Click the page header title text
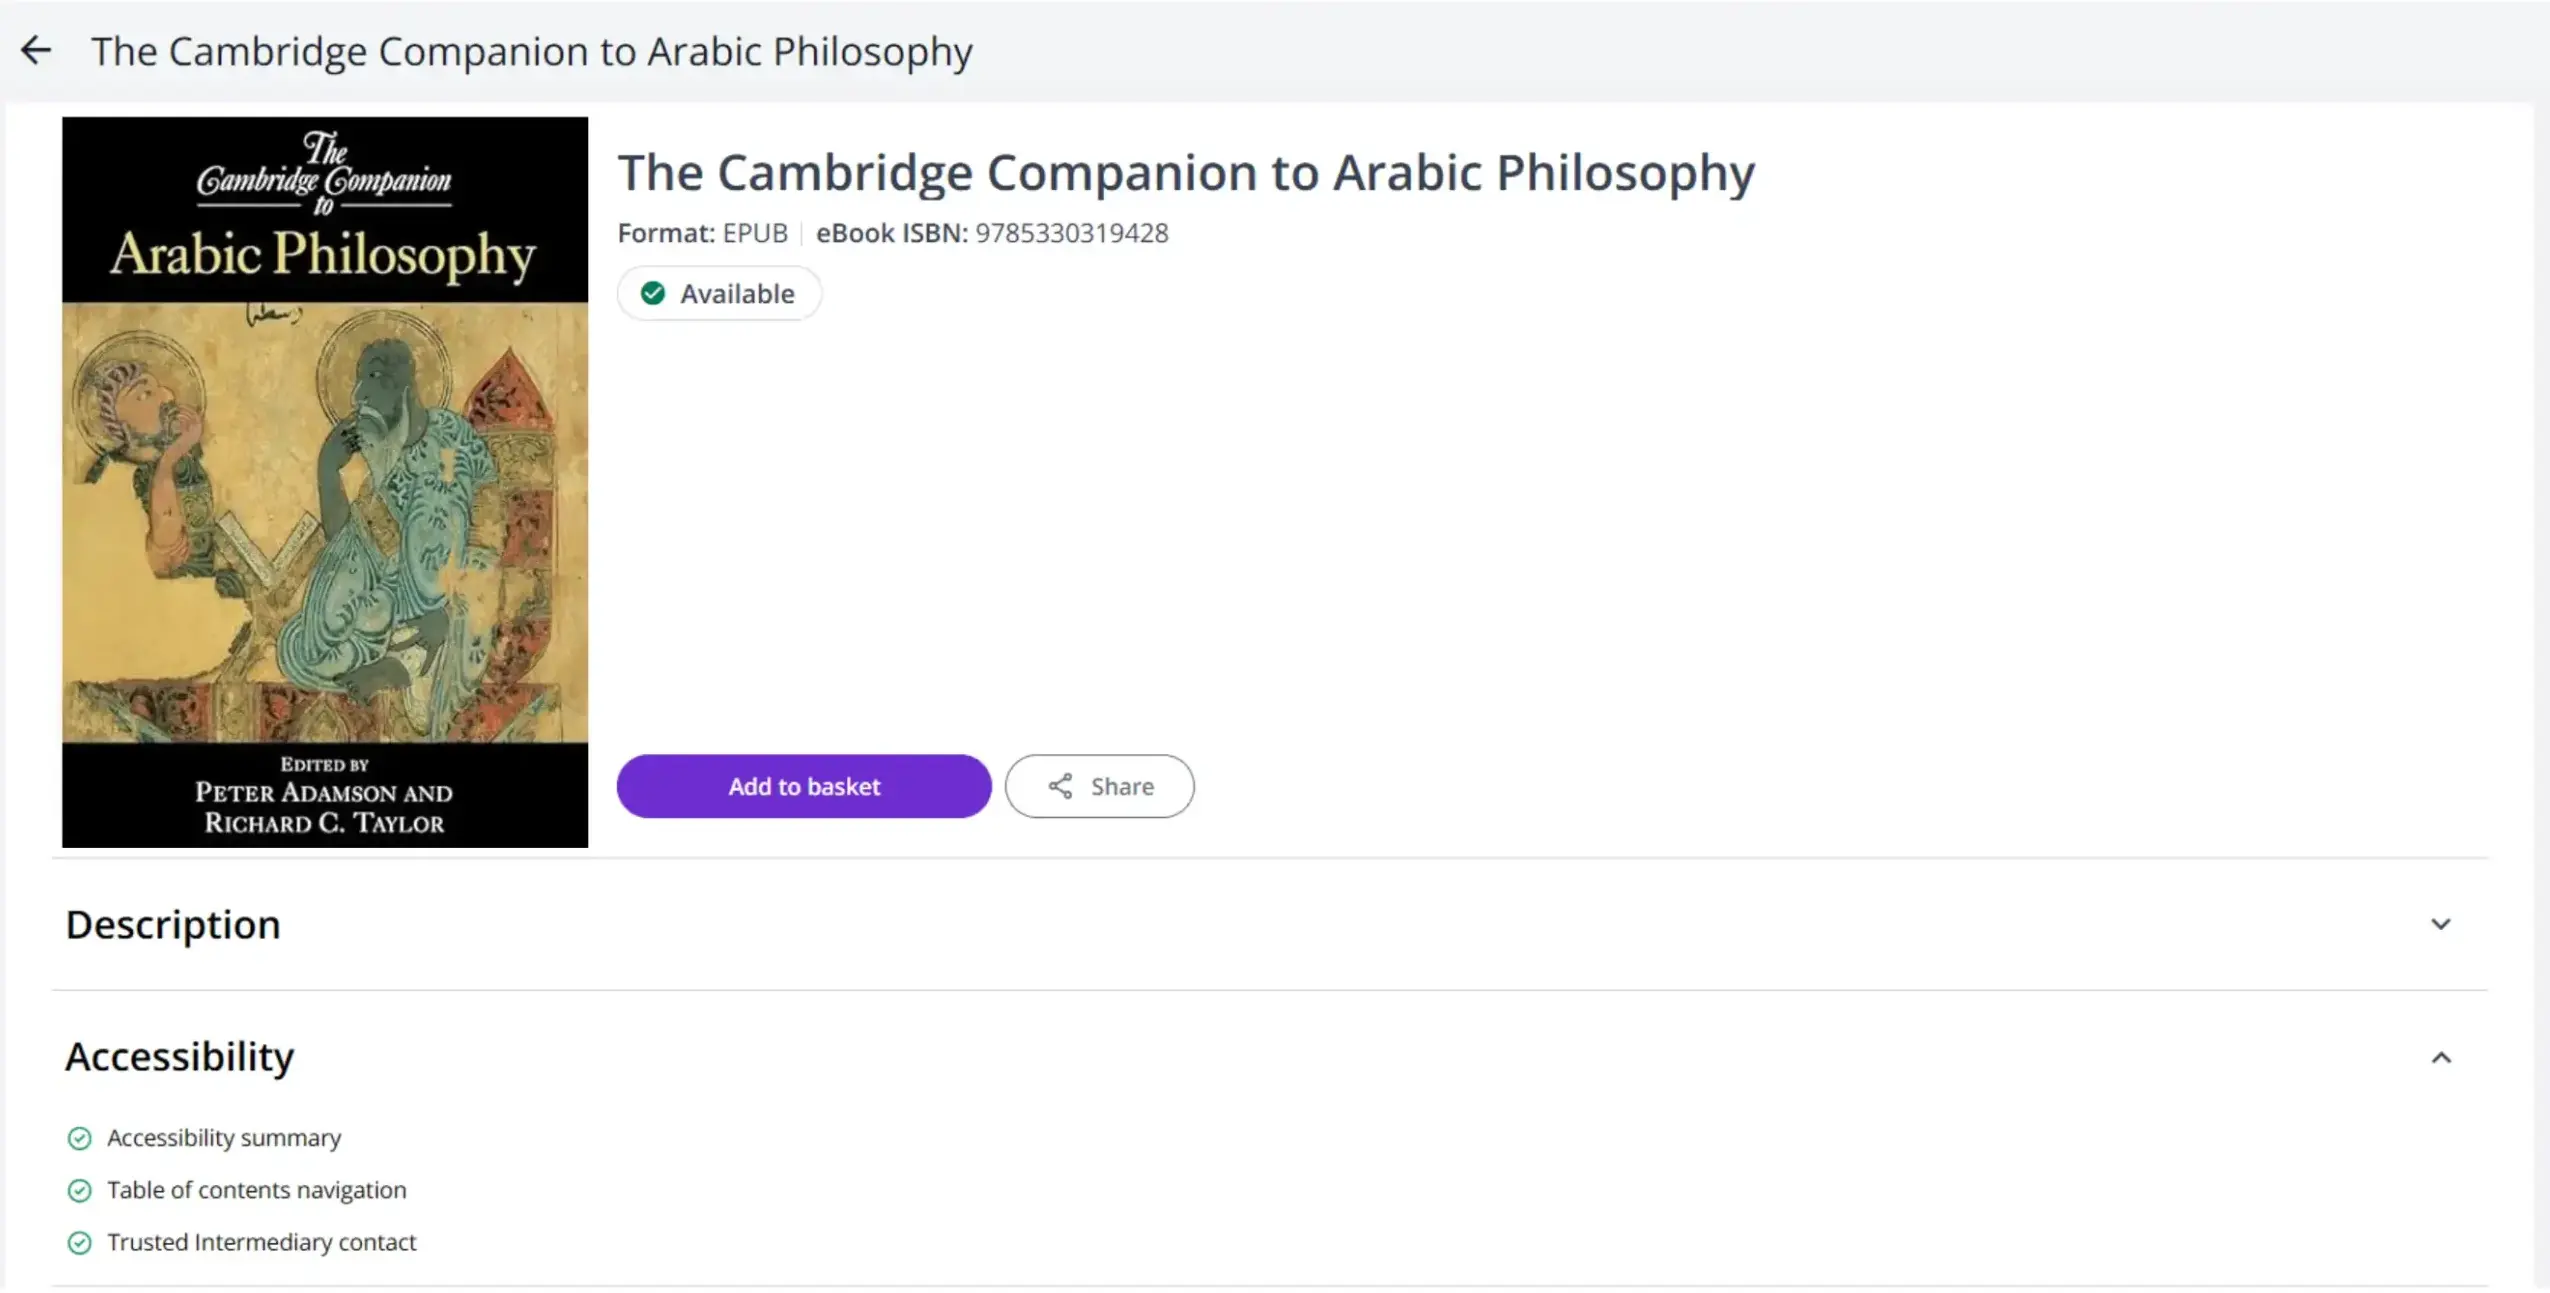The height and width of the screenshot is (1293, 2550). [x=531, y=51]
